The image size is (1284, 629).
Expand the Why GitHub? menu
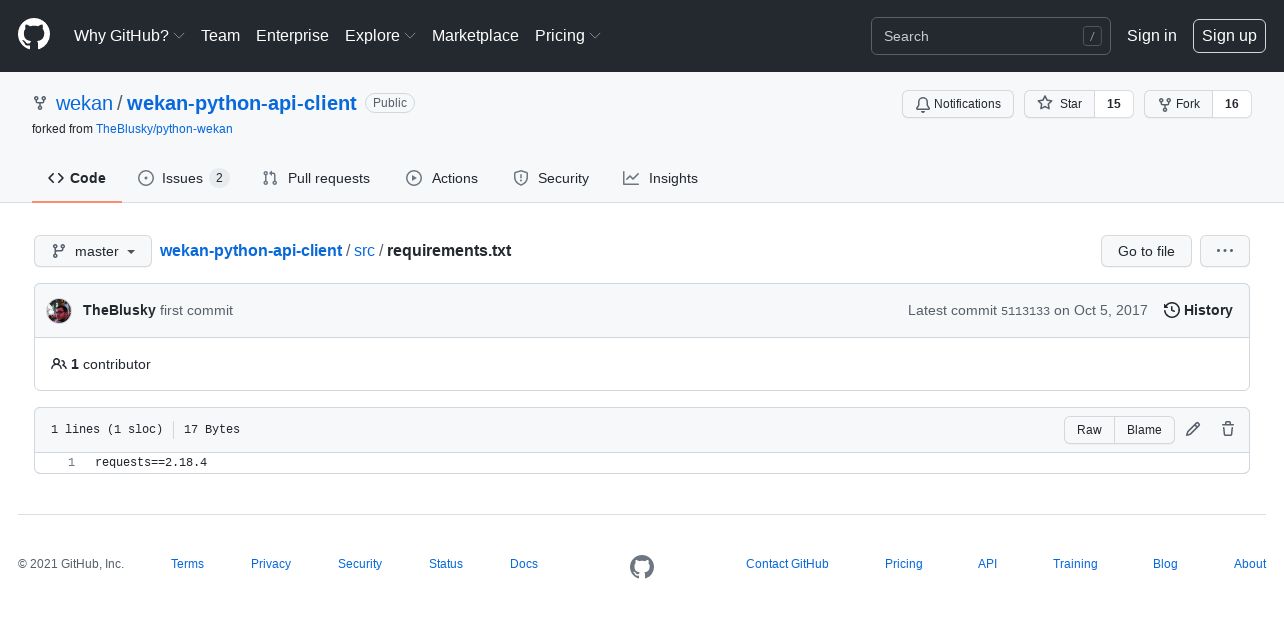(x=129, y=36)
